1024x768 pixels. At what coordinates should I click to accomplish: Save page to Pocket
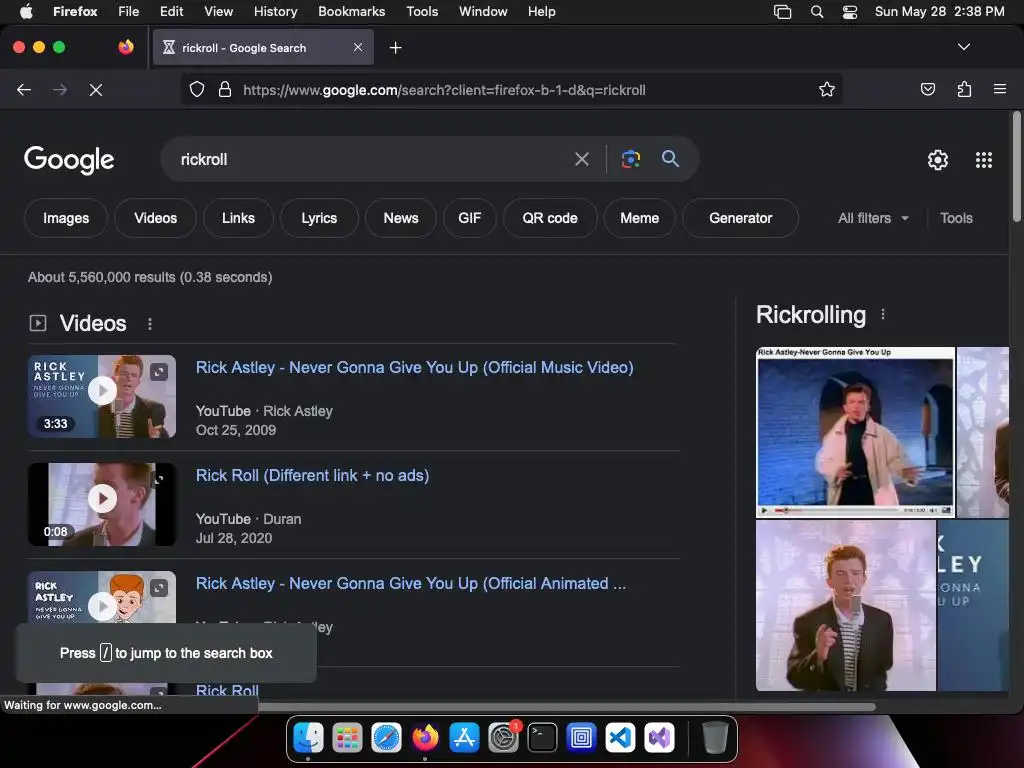(927, 89)
